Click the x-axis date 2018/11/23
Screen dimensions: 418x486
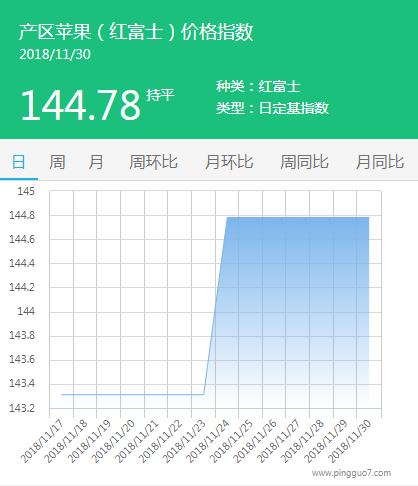point(184,441)
